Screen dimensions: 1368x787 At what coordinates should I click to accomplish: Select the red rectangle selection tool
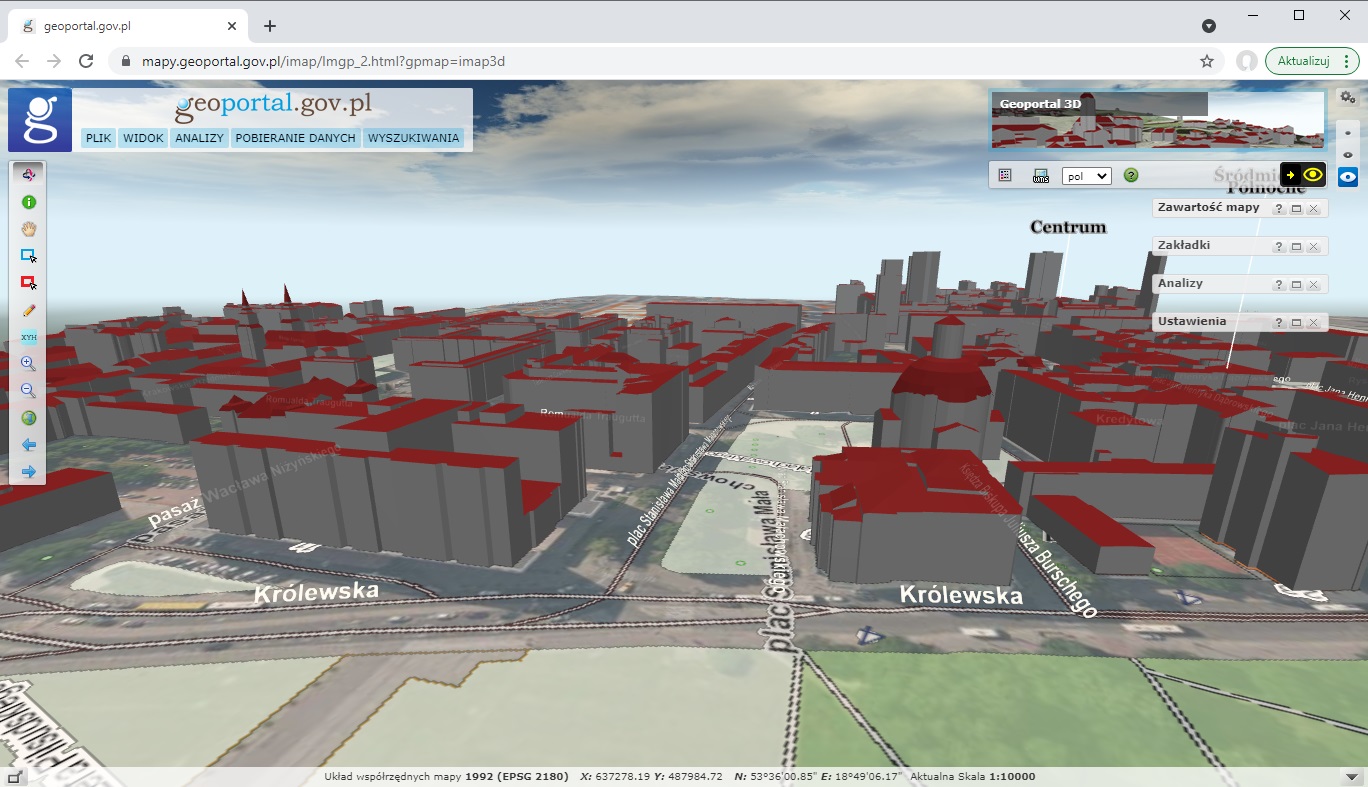pyautogui.click(x=28, y=283)
